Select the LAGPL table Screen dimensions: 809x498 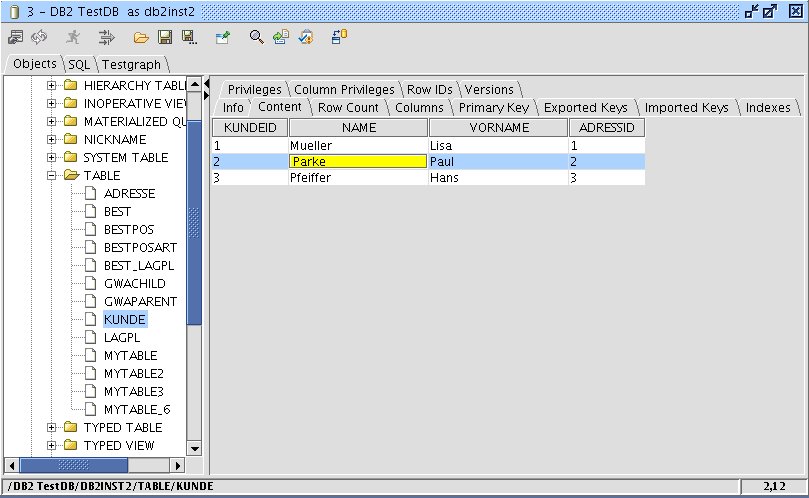(122, 338)
